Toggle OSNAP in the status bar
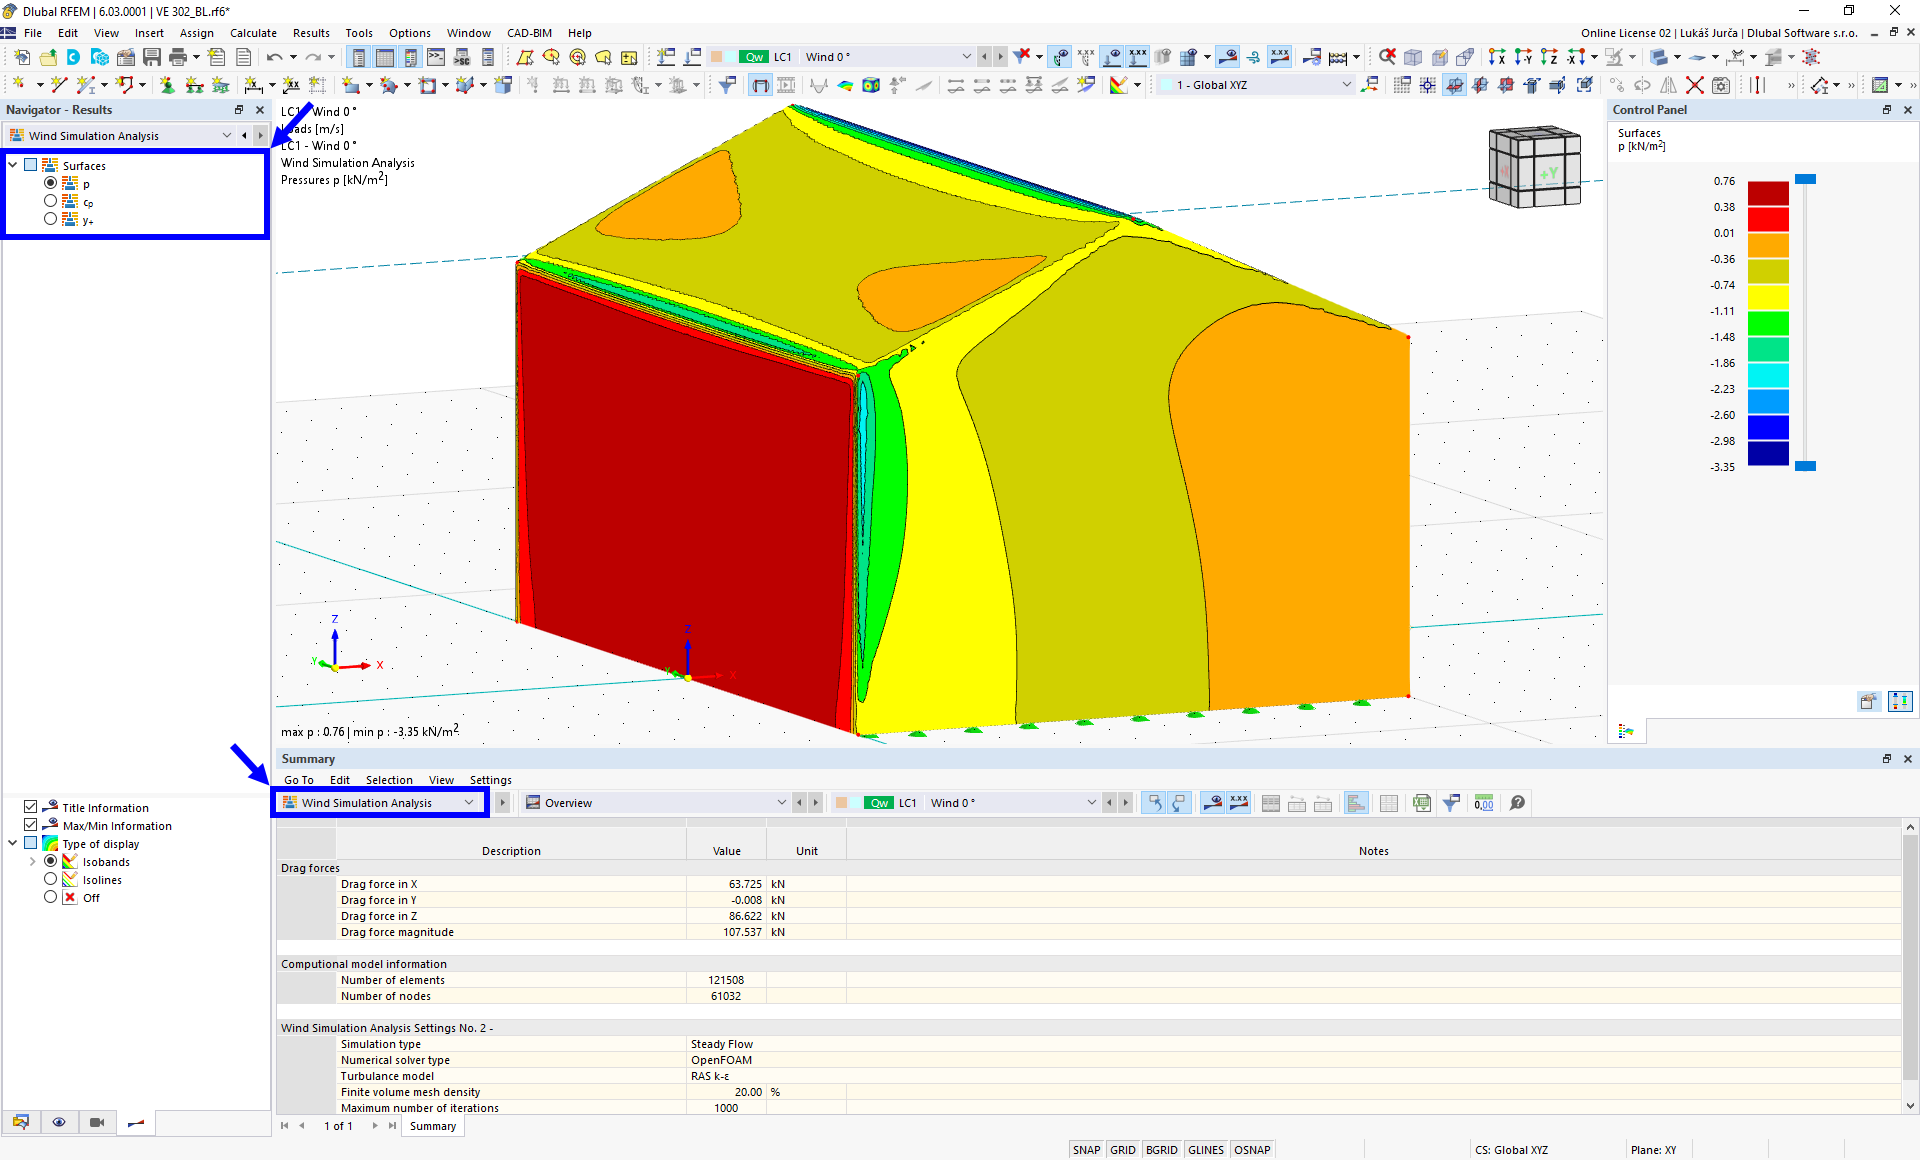Viewport: 1920px width, 1160px height. coord(1252,1149)
